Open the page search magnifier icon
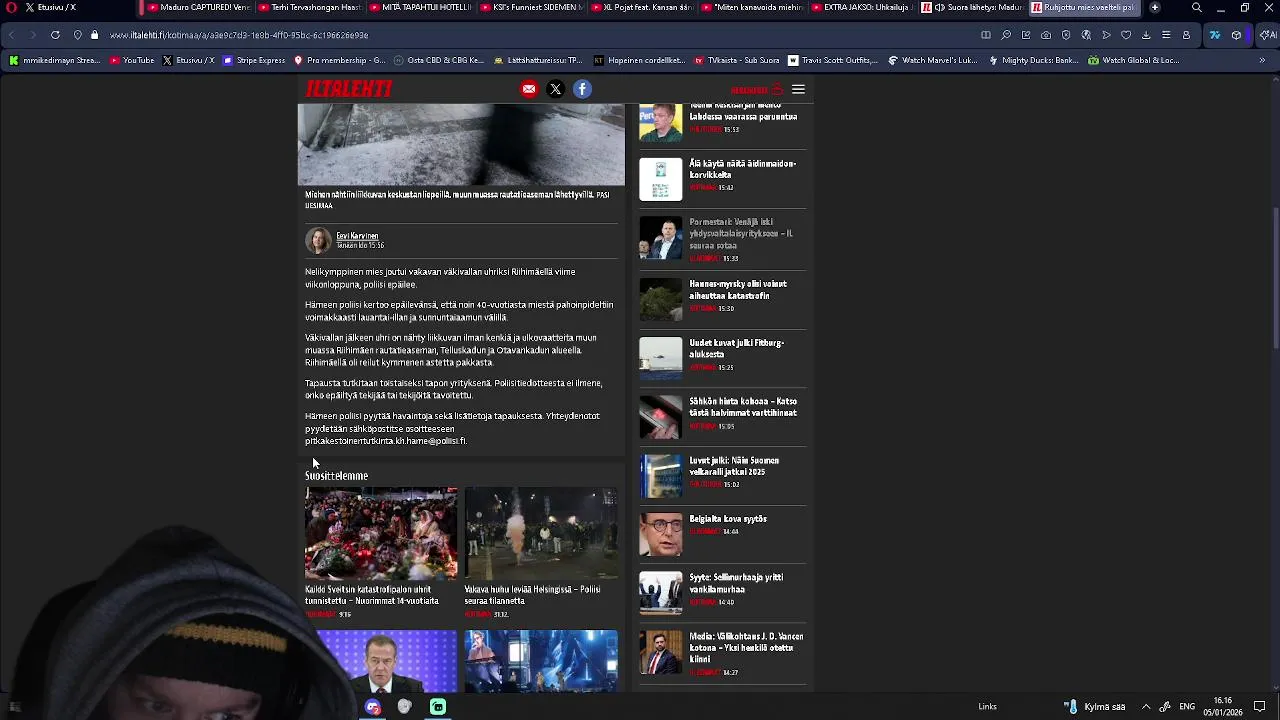The width and height of the screenshot is (1280, 720). point(1006,35)
